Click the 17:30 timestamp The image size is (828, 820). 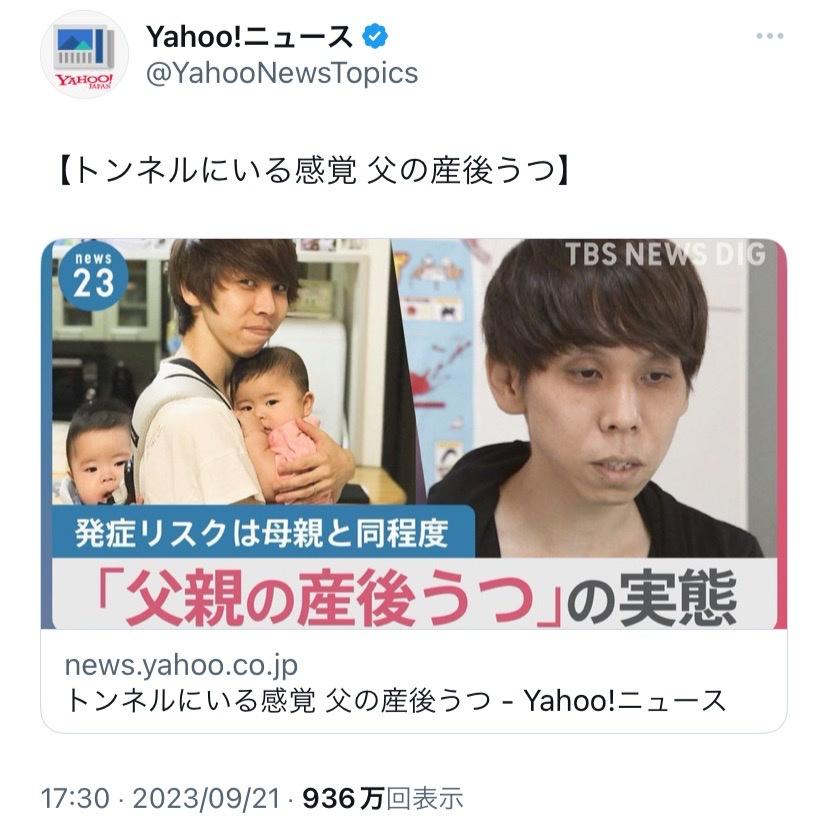[x=76, y=798]
